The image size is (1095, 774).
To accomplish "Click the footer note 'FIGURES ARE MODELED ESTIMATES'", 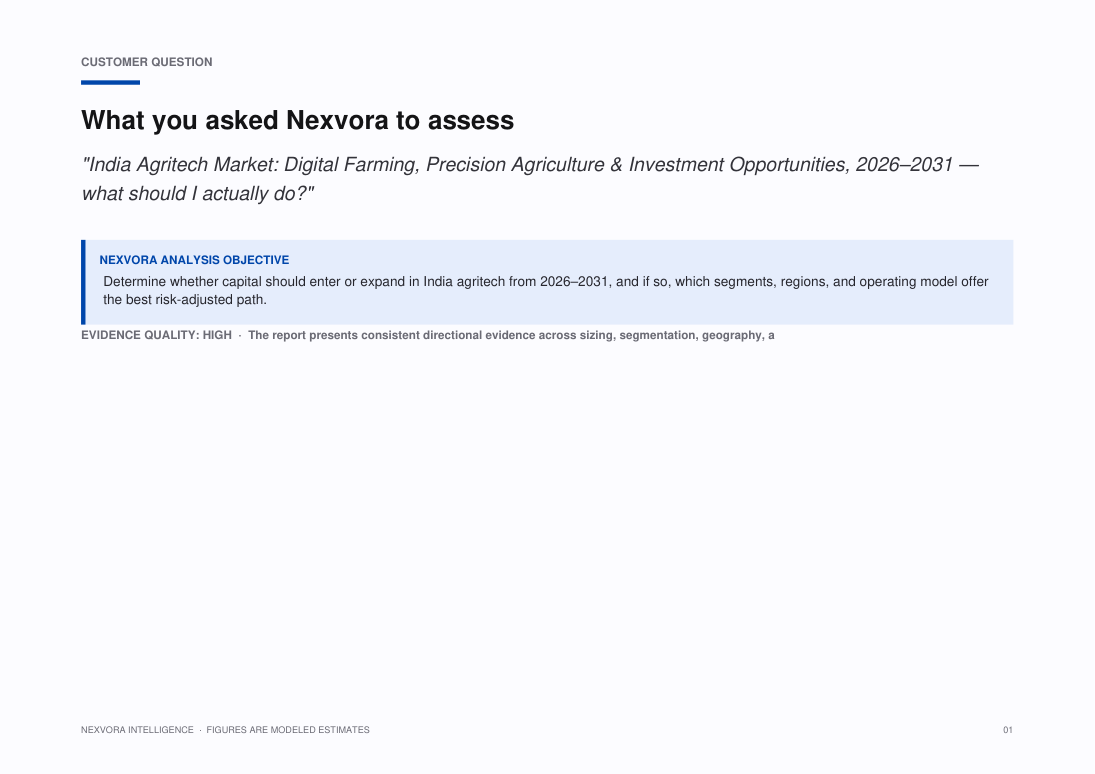I will tap(288, 730).
